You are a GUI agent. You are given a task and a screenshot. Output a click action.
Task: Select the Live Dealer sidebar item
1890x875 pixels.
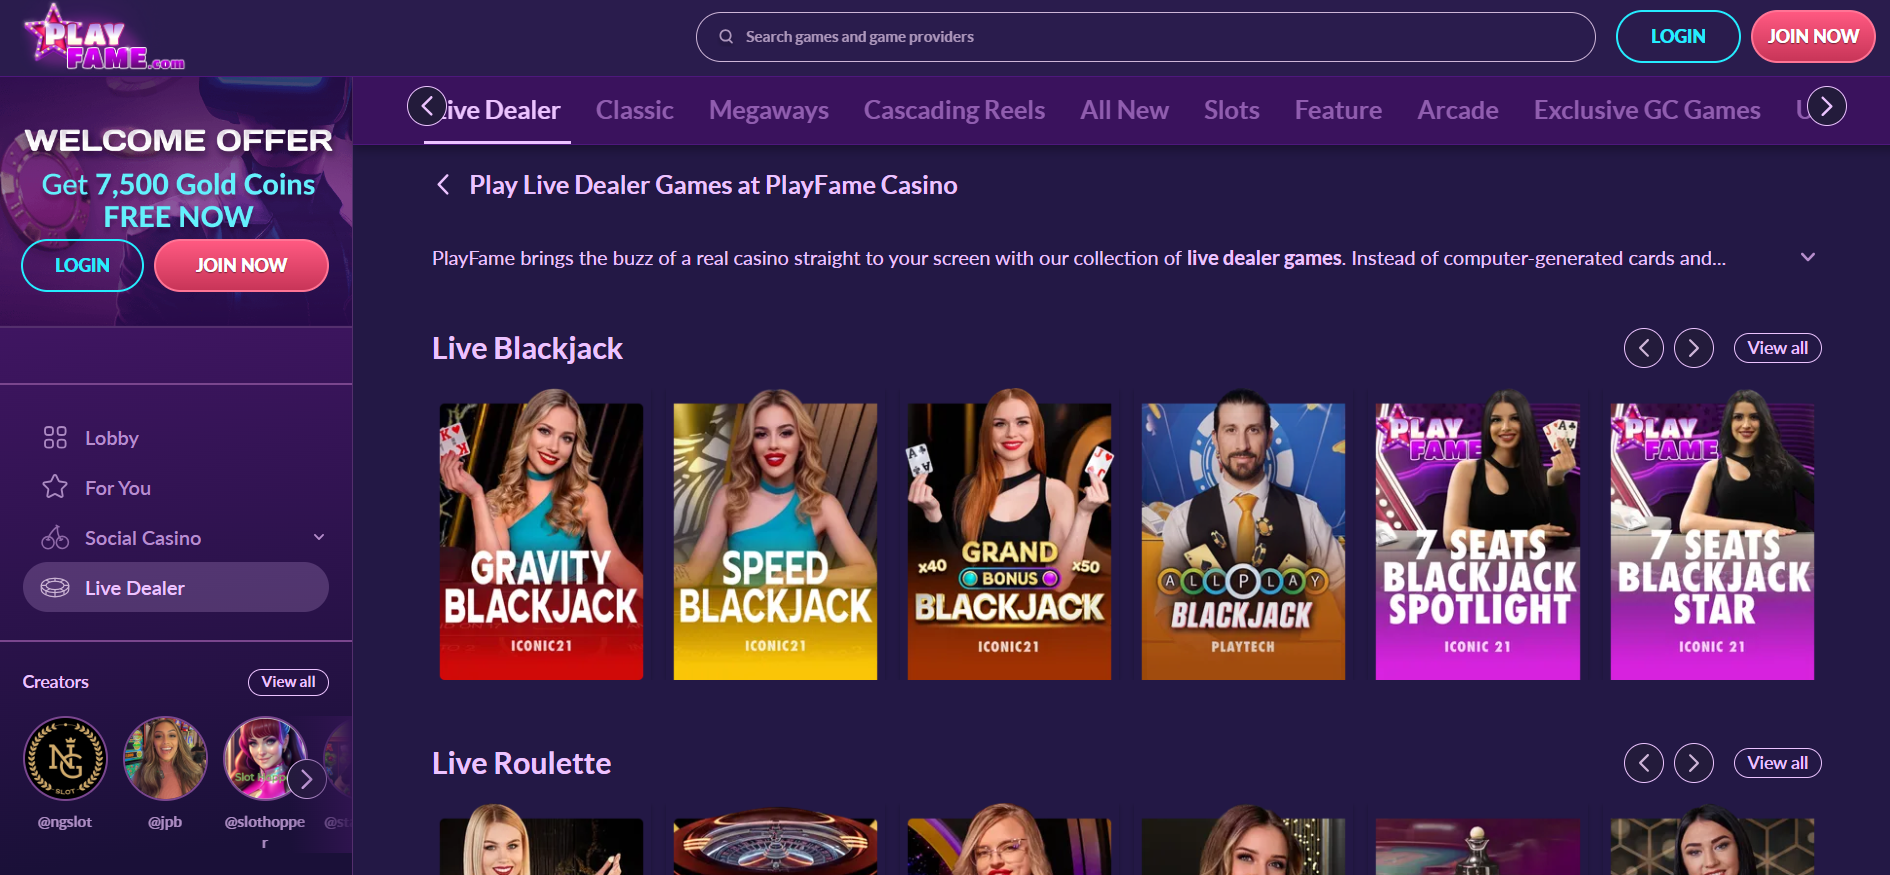pos(176,587)
